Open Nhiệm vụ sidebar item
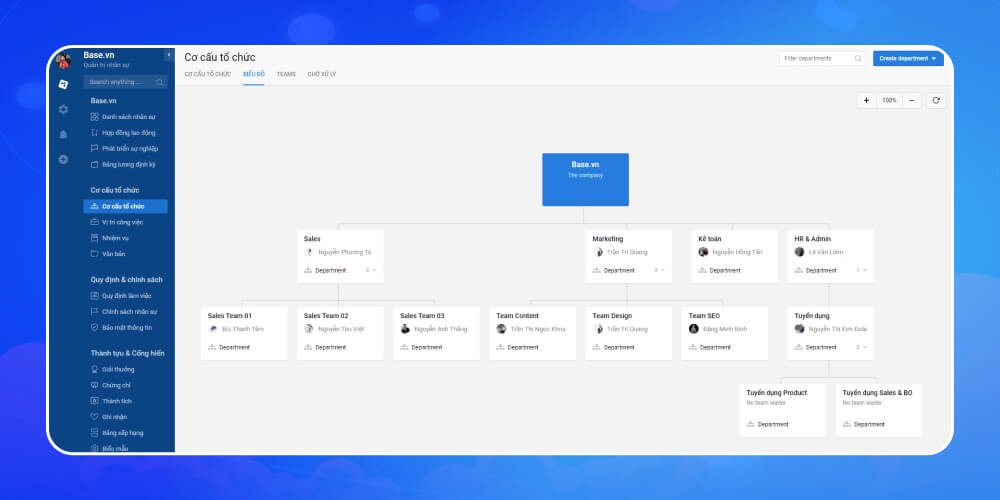The width and height of the screenshot is (1000, 500). pyautogui.click(x=126, y=238)
